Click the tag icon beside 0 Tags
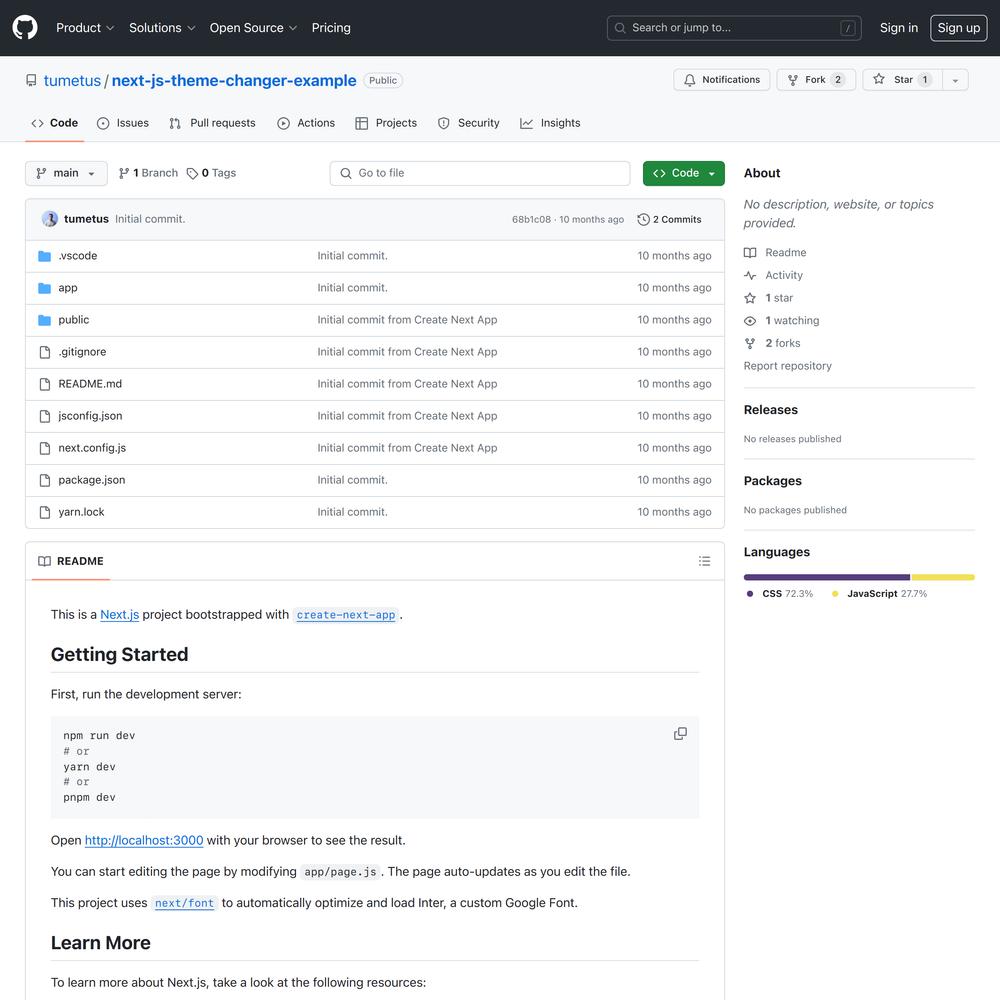 (192, 173)
